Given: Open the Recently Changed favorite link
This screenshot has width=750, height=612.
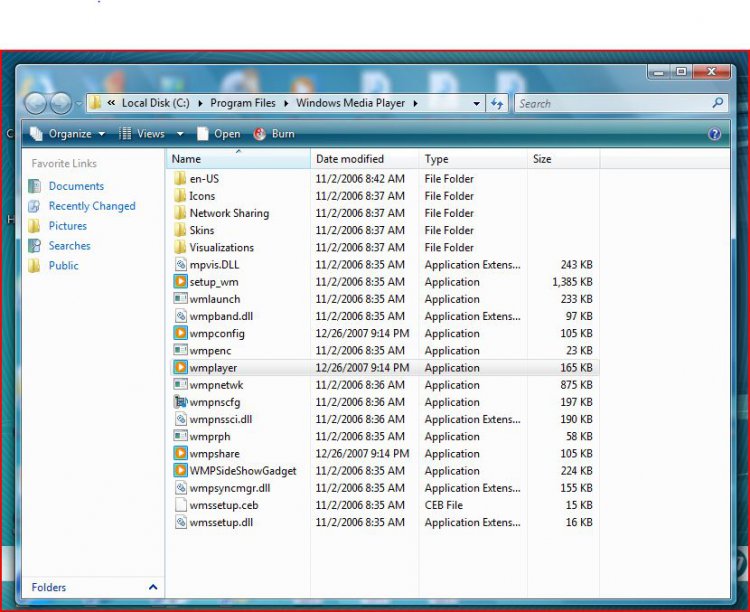Looking at the screenshot, I should click(x=92, y=206).
